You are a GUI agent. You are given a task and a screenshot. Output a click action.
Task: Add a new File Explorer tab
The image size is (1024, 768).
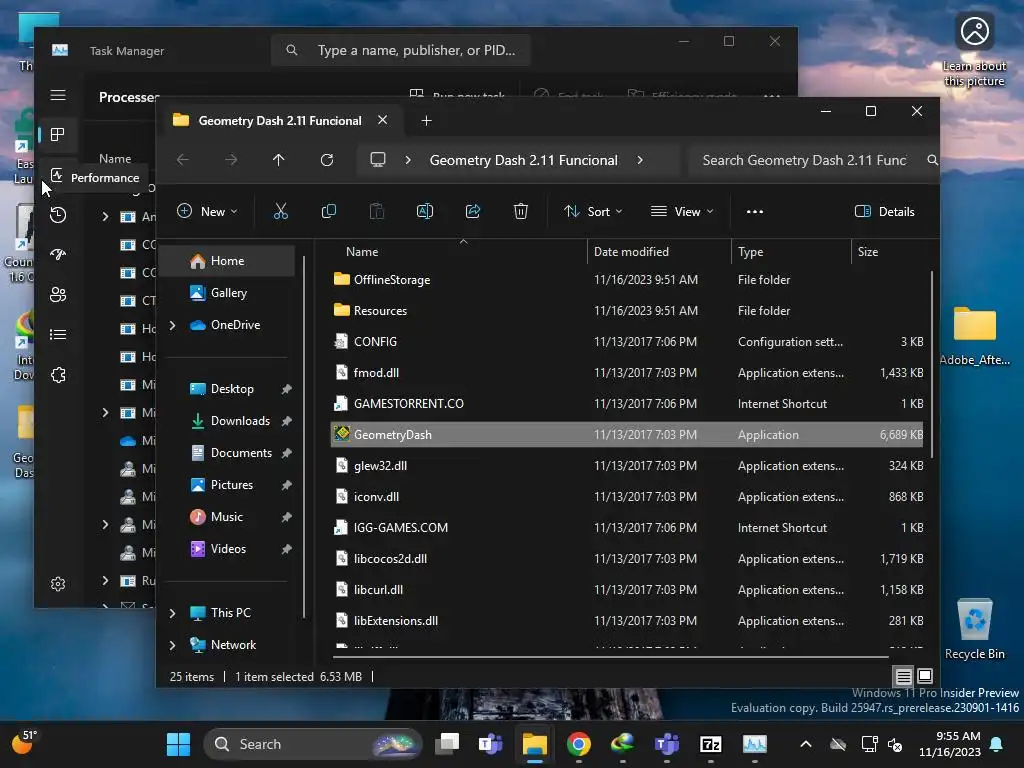click(x=426, y=121)
